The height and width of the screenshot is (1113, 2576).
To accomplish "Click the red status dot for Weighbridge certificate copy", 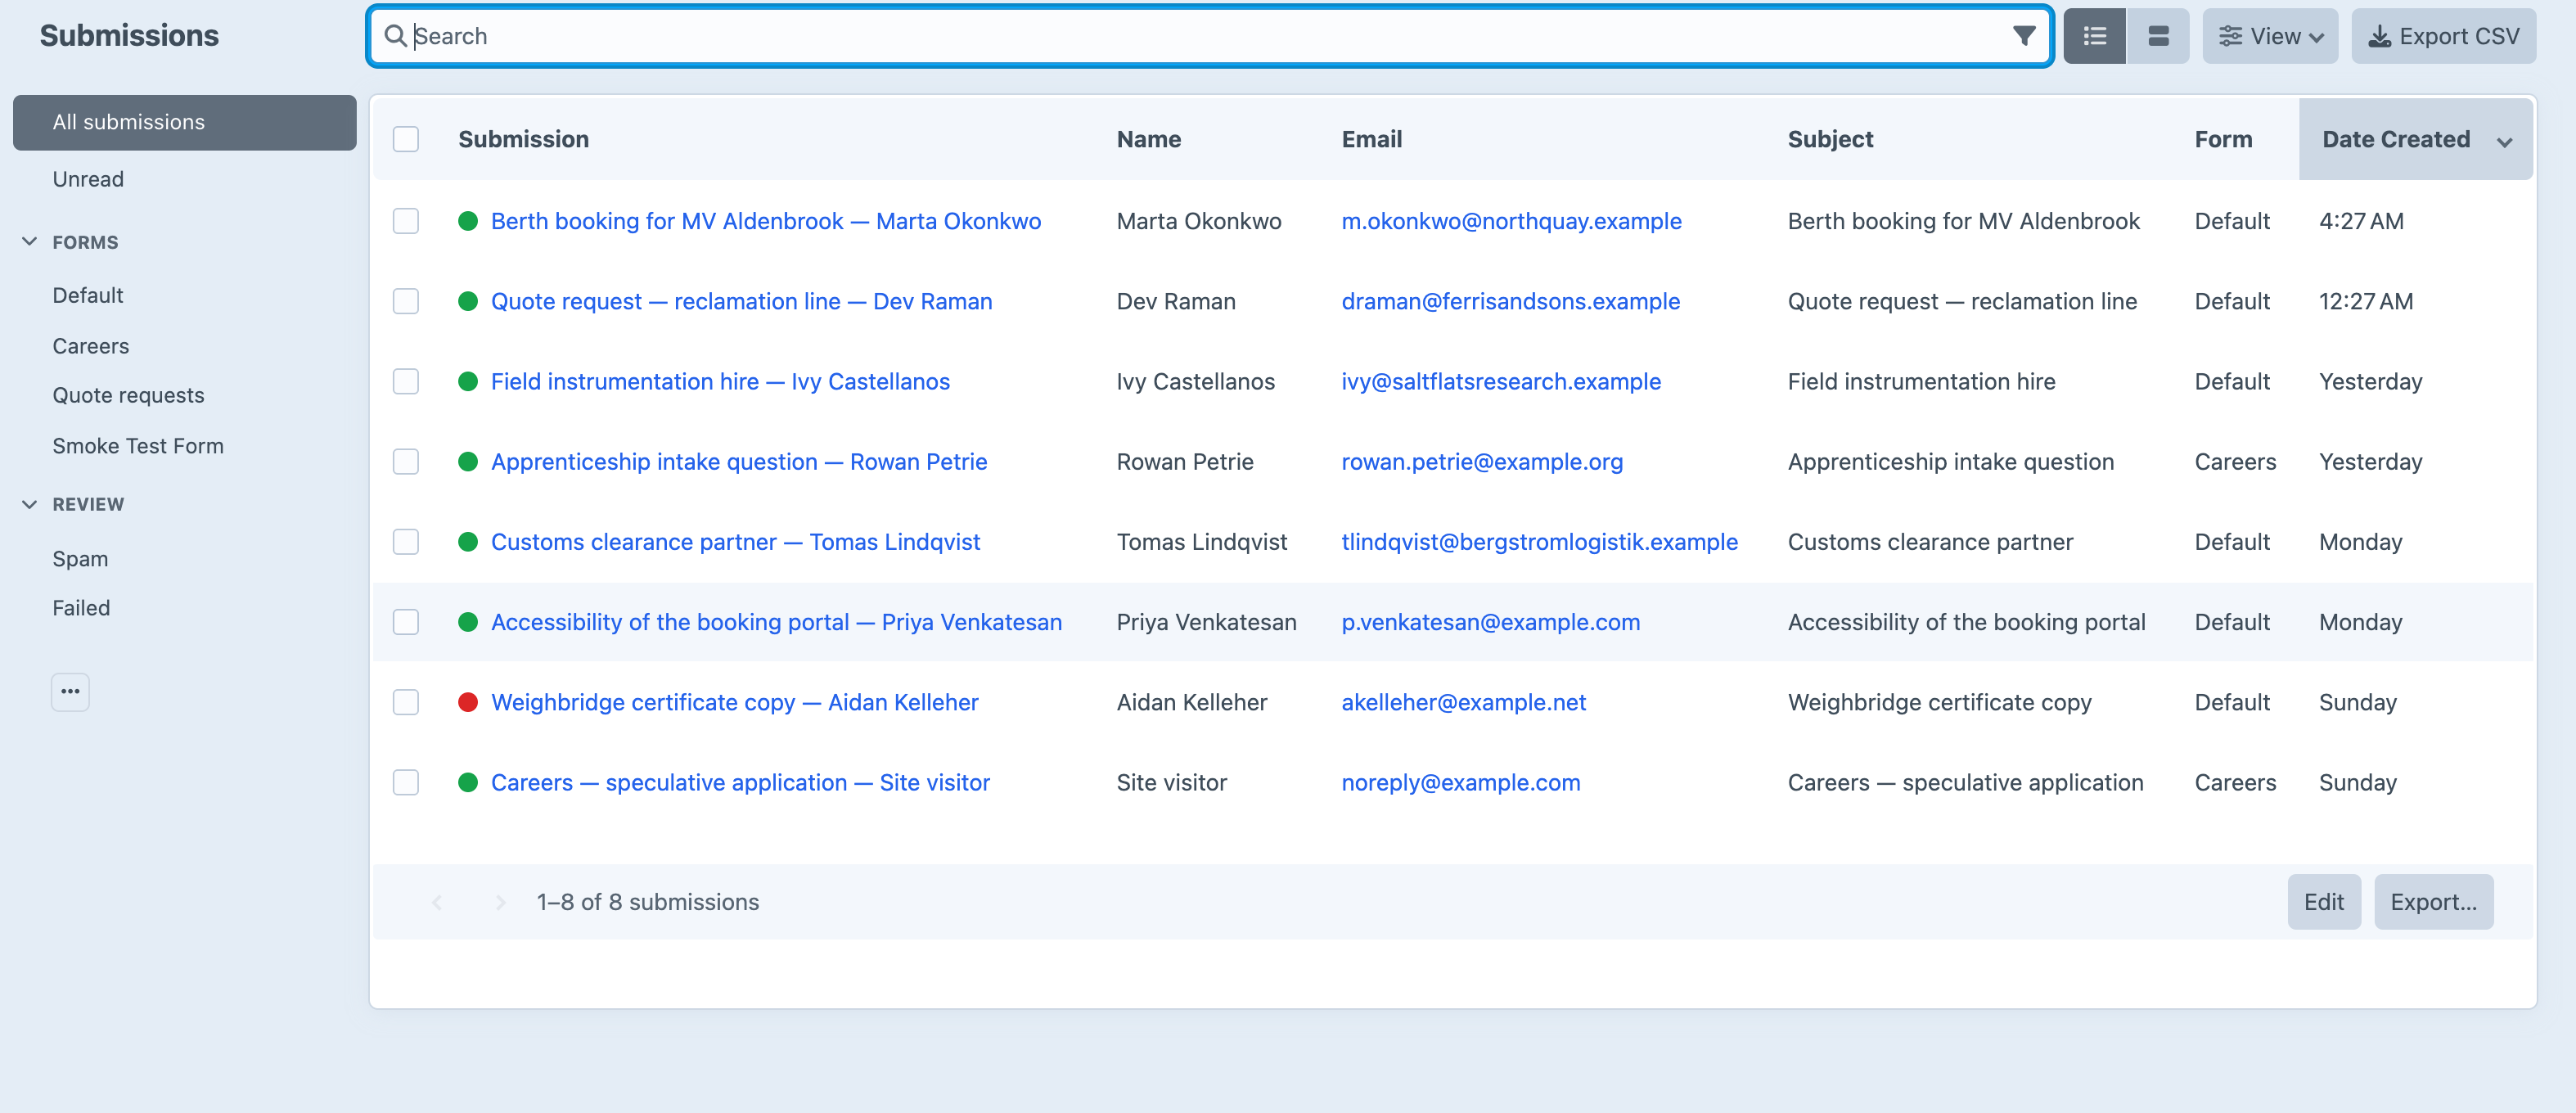I will coord(467,702).
